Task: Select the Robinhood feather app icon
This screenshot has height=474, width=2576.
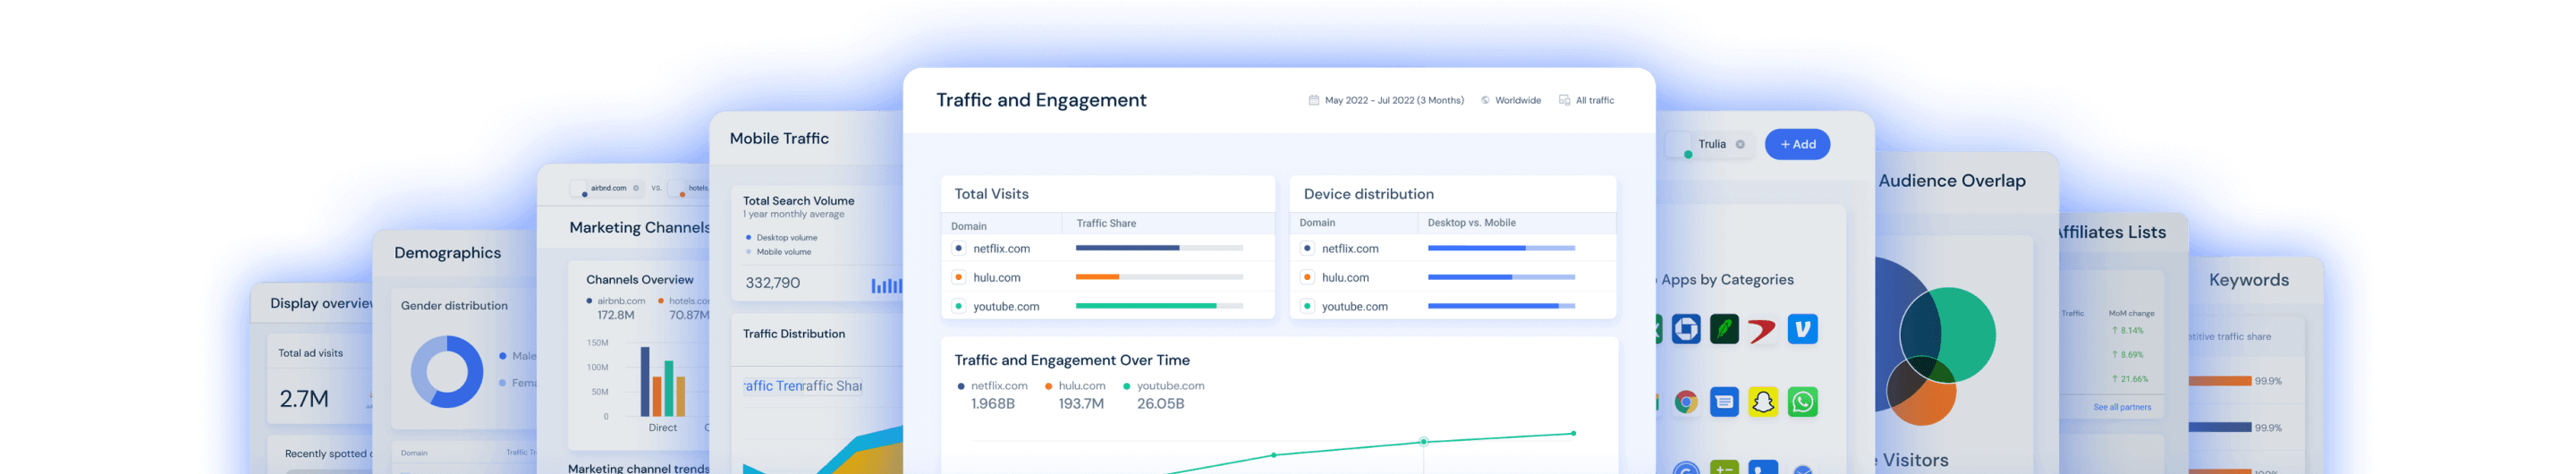Action: (x=1724, y=329)
